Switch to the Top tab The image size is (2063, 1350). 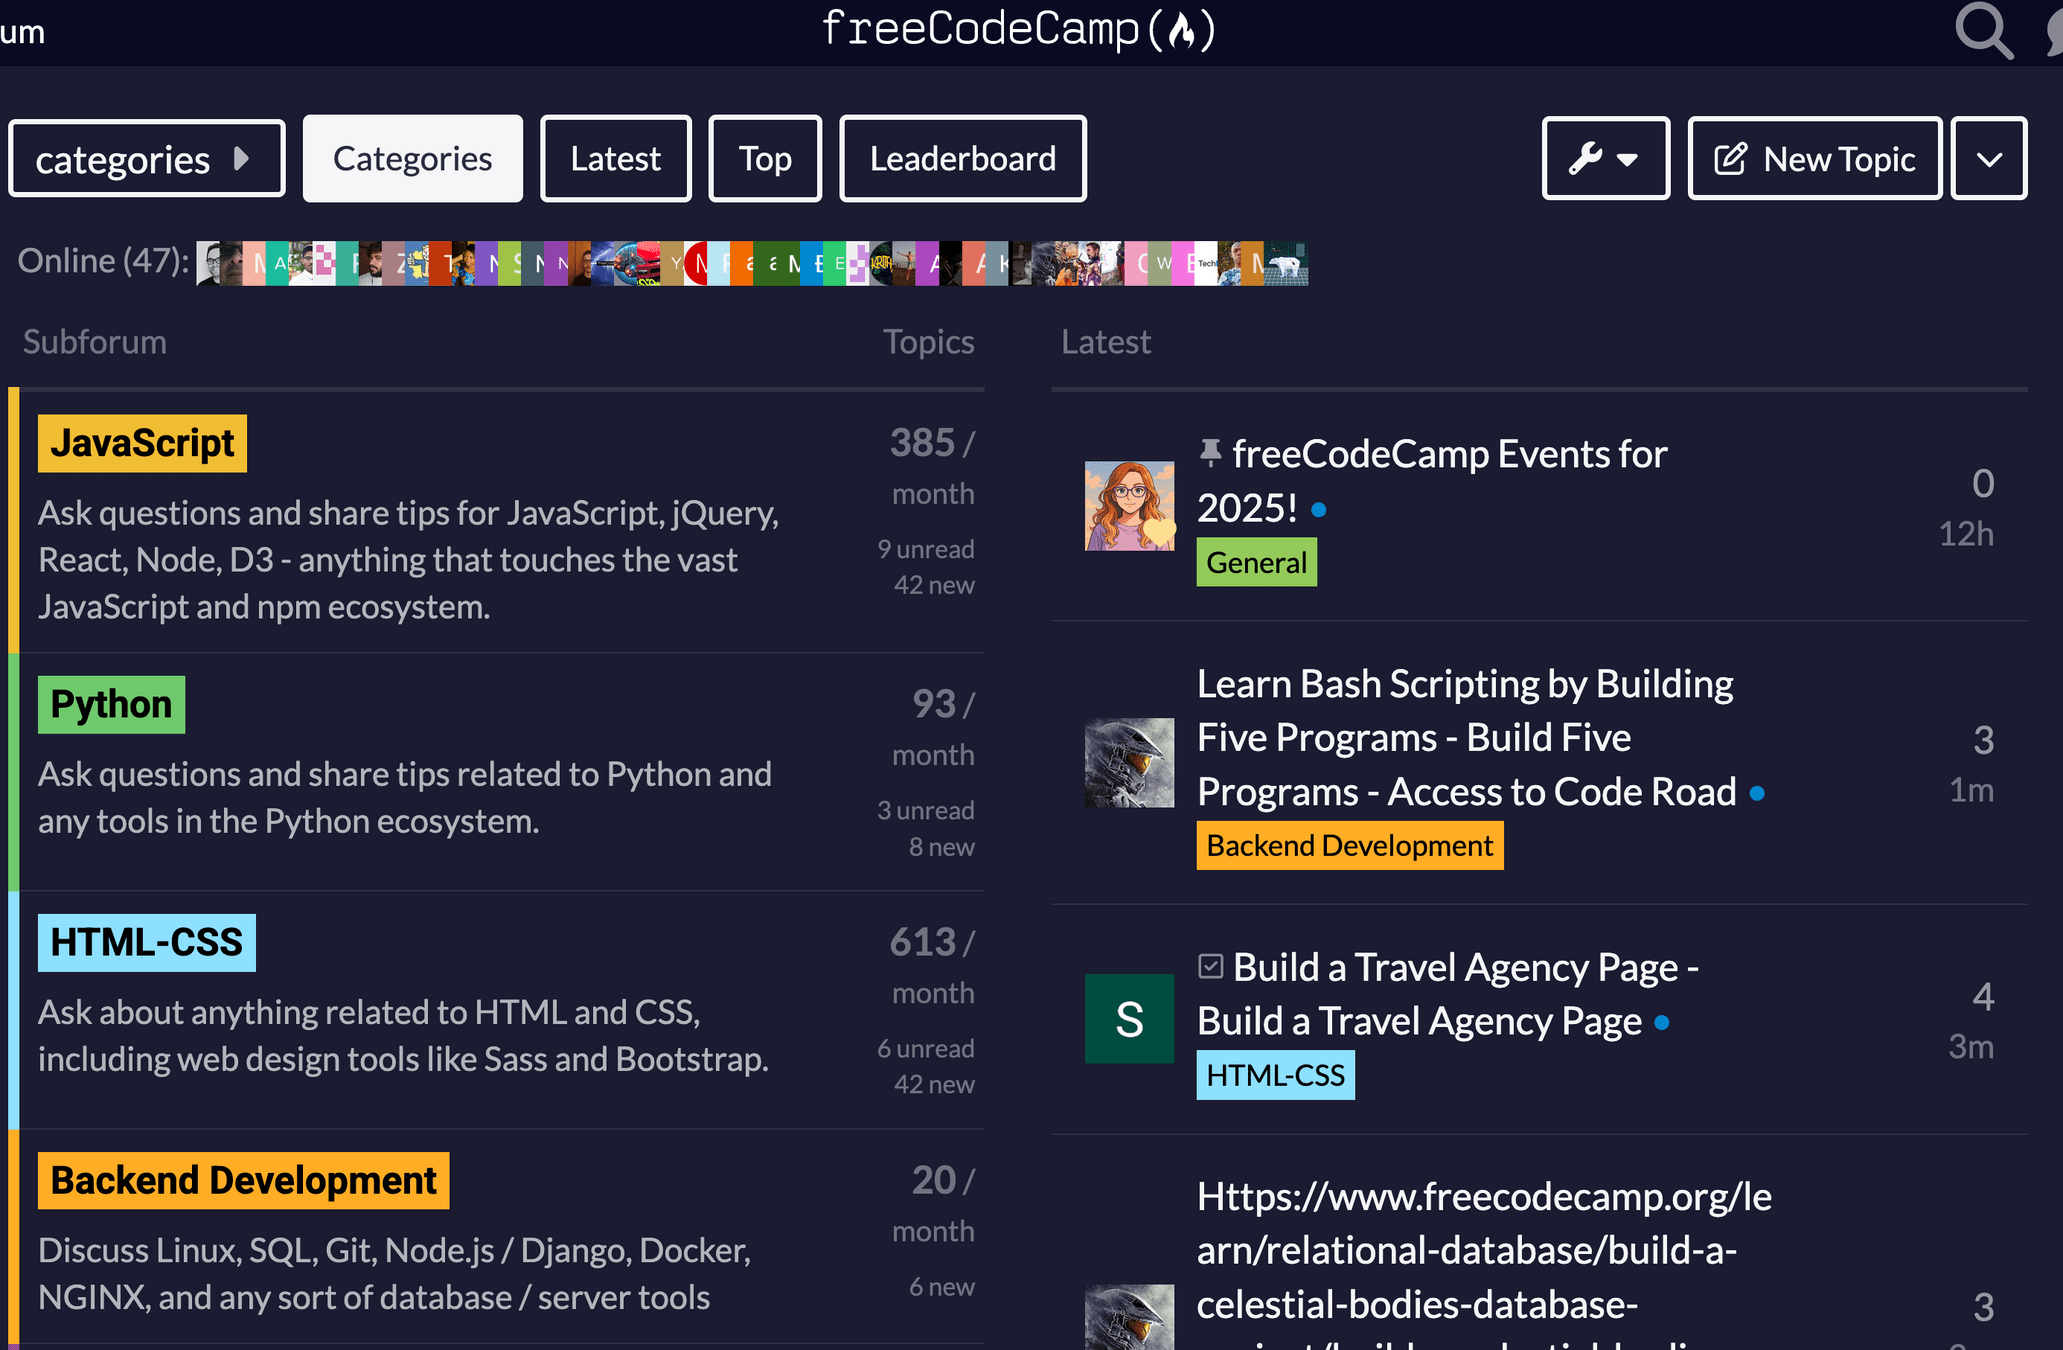point(765,159)
